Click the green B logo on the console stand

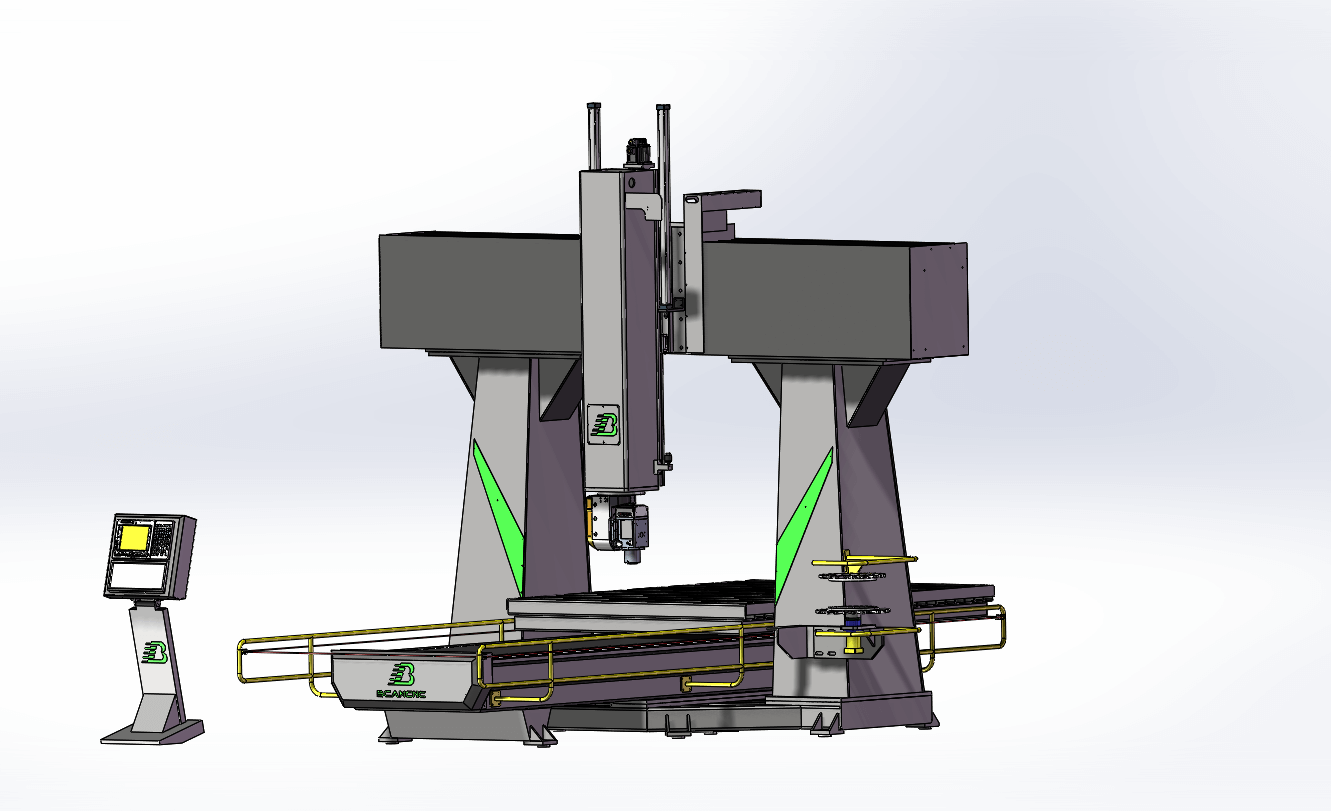point(155,653)
